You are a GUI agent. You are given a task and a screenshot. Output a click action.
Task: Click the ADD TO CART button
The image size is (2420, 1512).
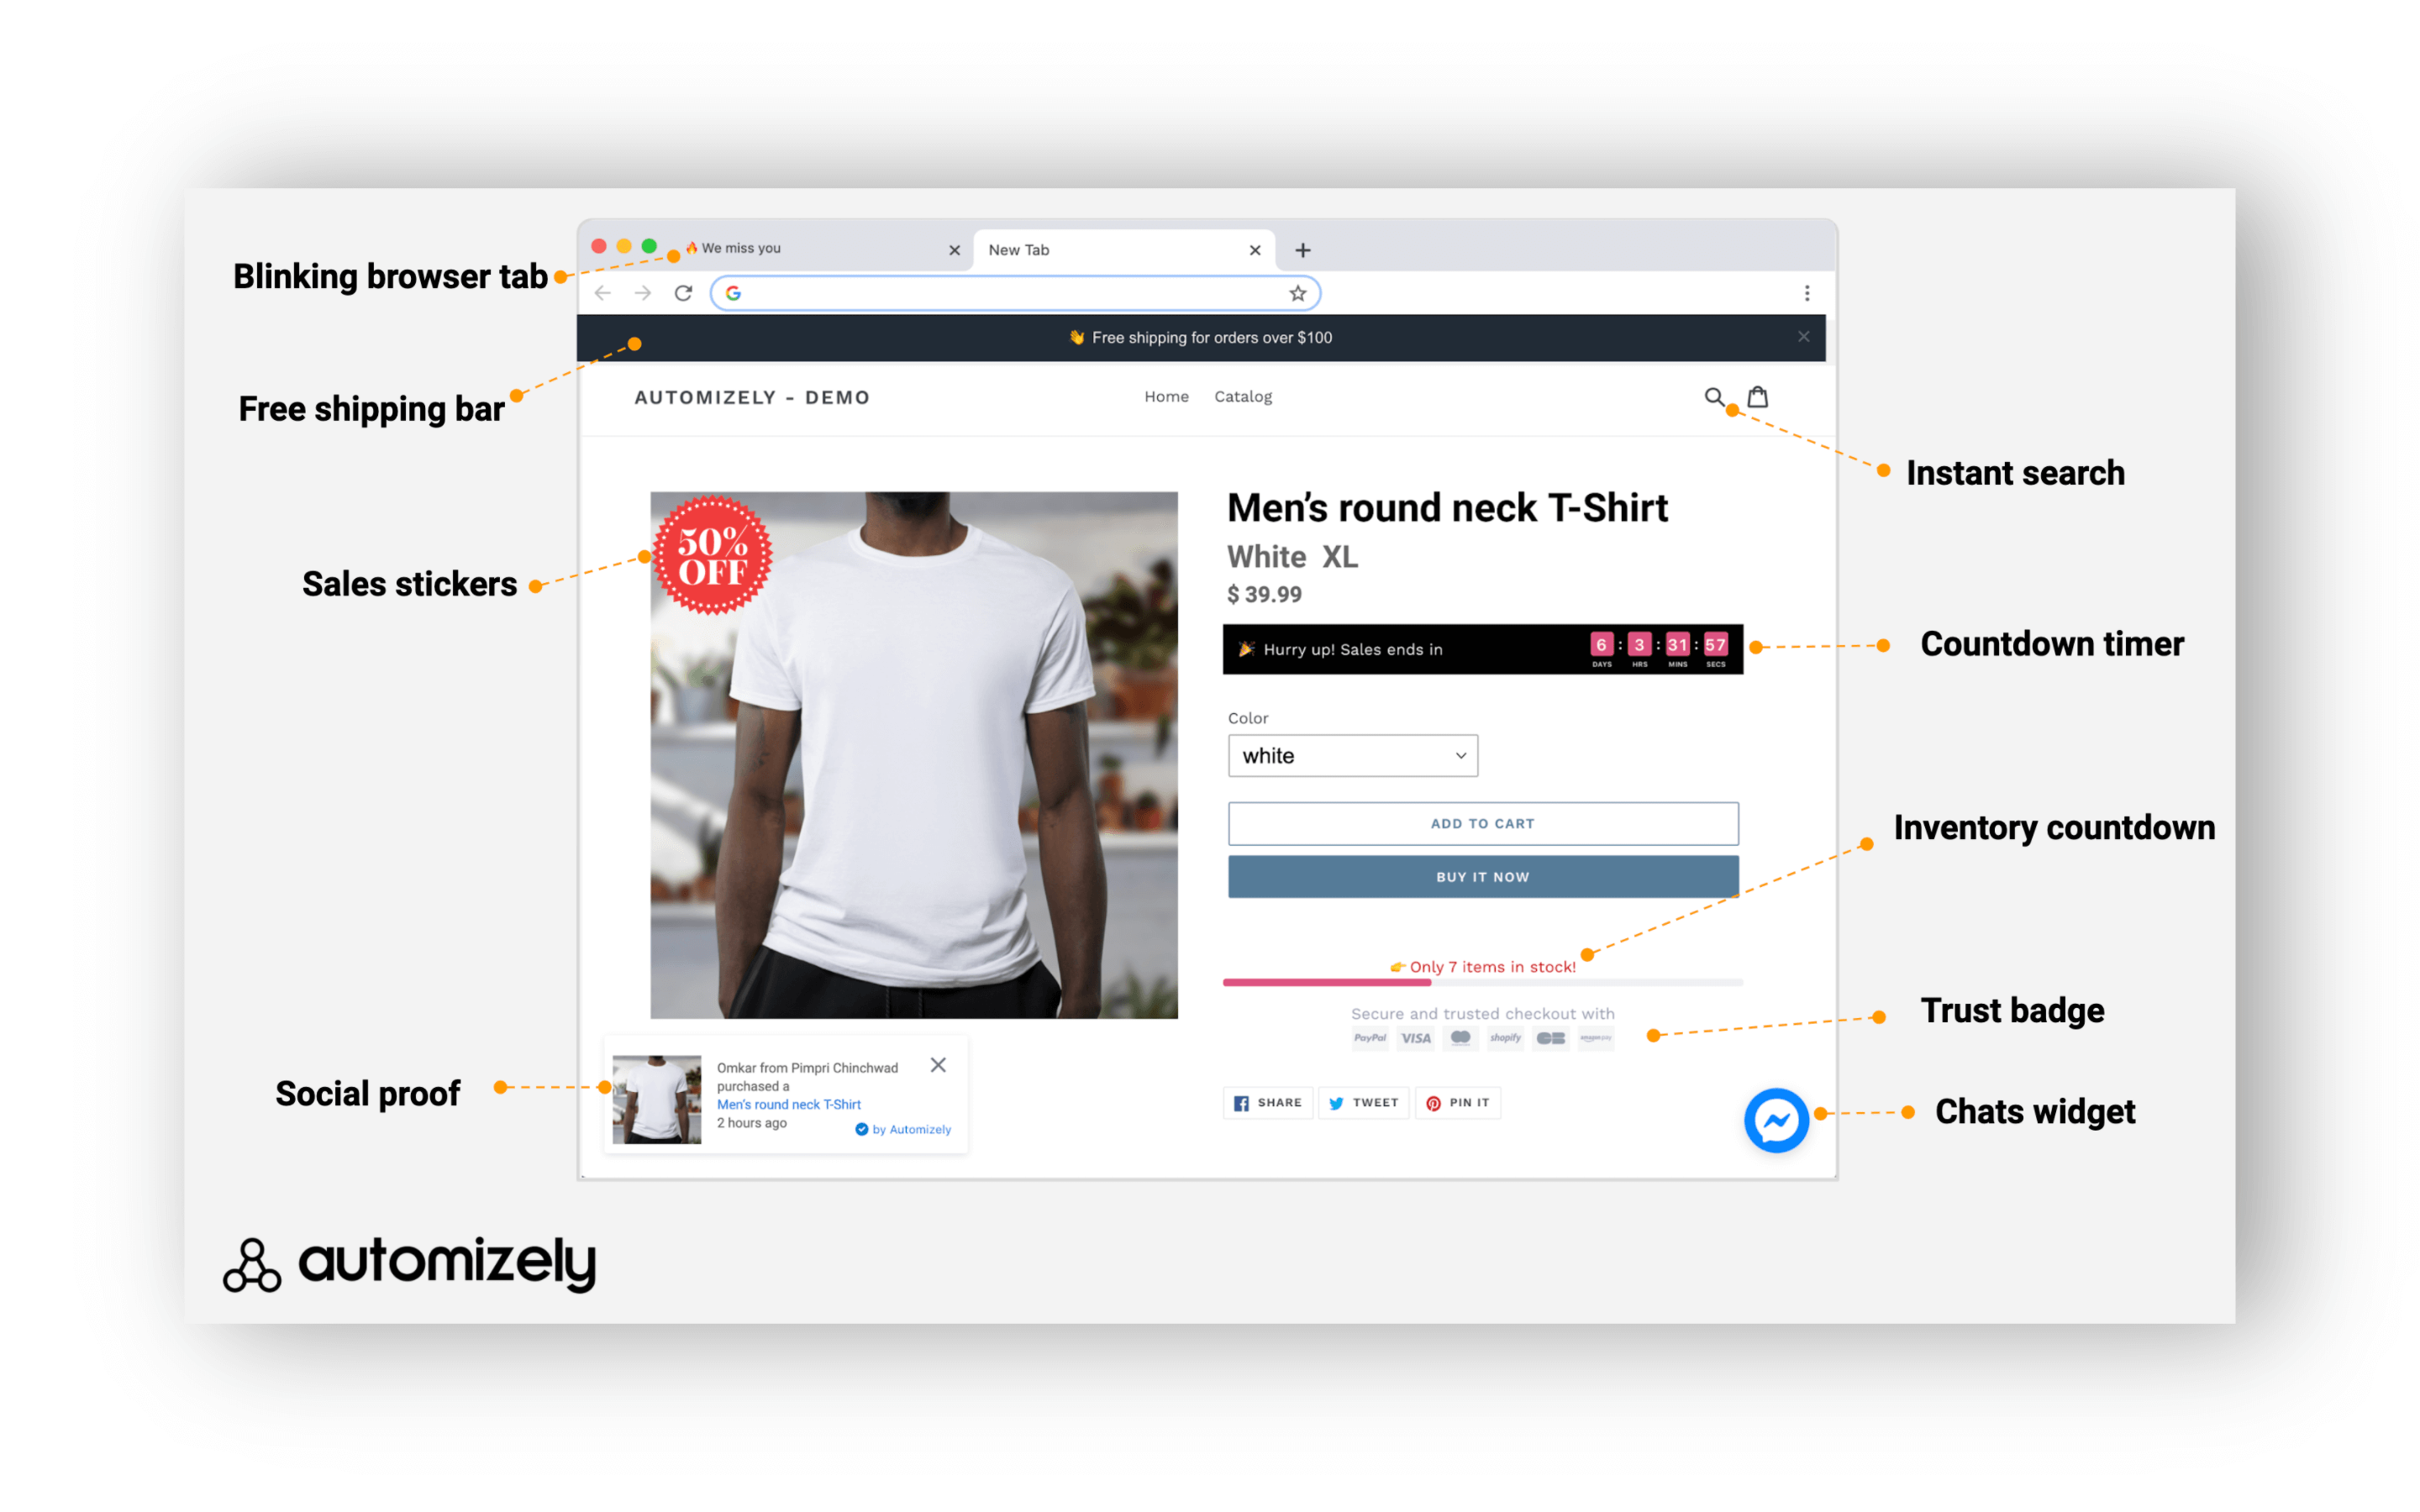(1482, 822)
